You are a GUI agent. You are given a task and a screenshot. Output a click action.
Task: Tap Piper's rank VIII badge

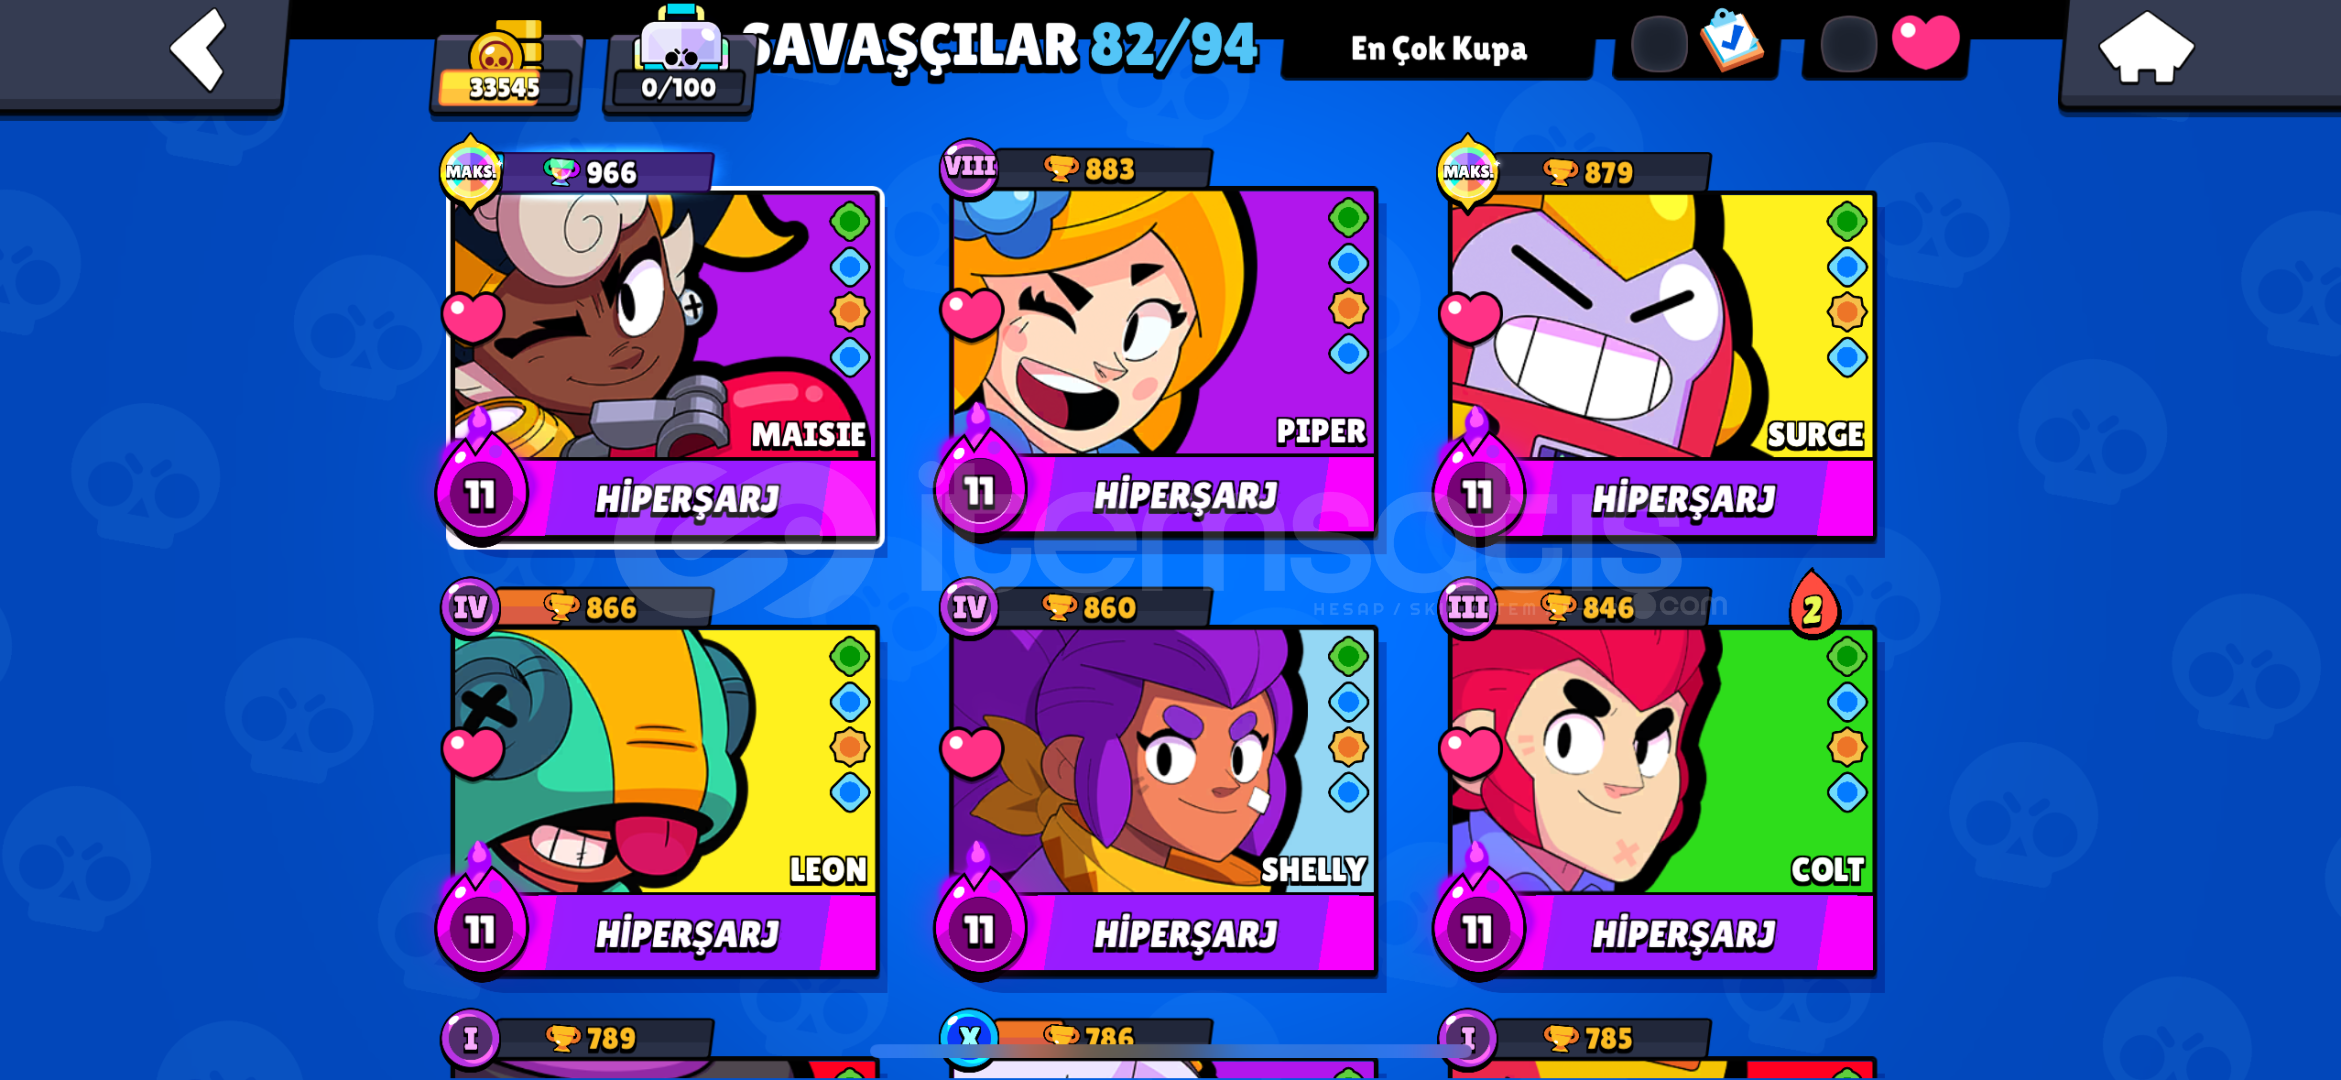click(969, 166)
